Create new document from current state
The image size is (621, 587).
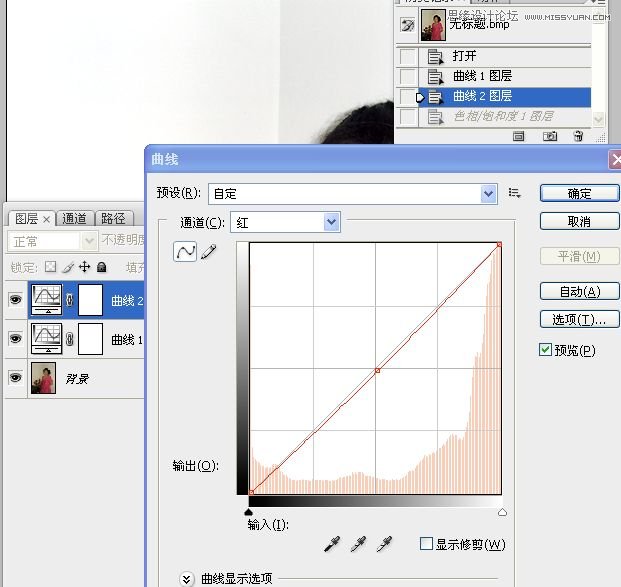coord(518,136)
